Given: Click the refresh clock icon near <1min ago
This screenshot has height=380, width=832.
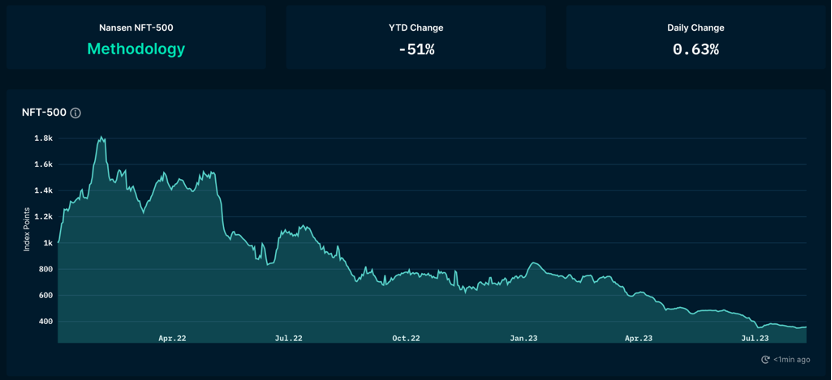Looking at the screenshot, I should (765, 360).
